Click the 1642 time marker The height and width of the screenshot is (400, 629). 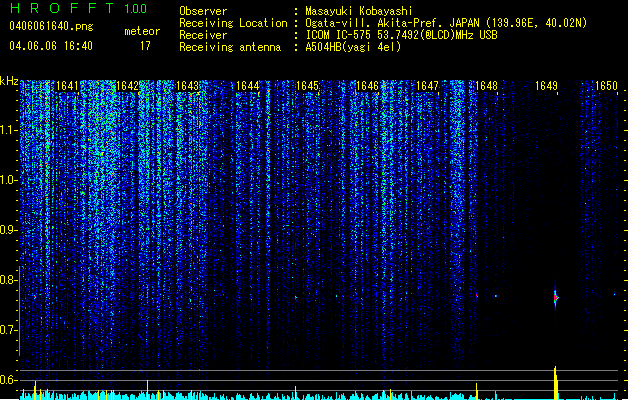click(127, 86)
